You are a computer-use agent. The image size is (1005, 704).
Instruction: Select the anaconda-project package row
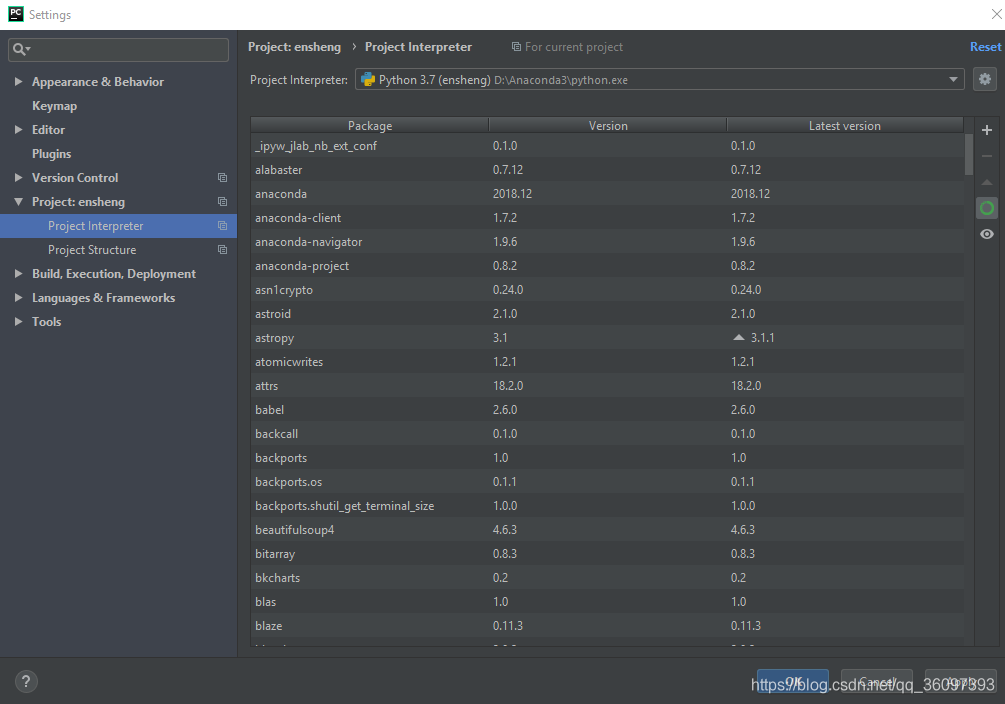coord(607,265)
